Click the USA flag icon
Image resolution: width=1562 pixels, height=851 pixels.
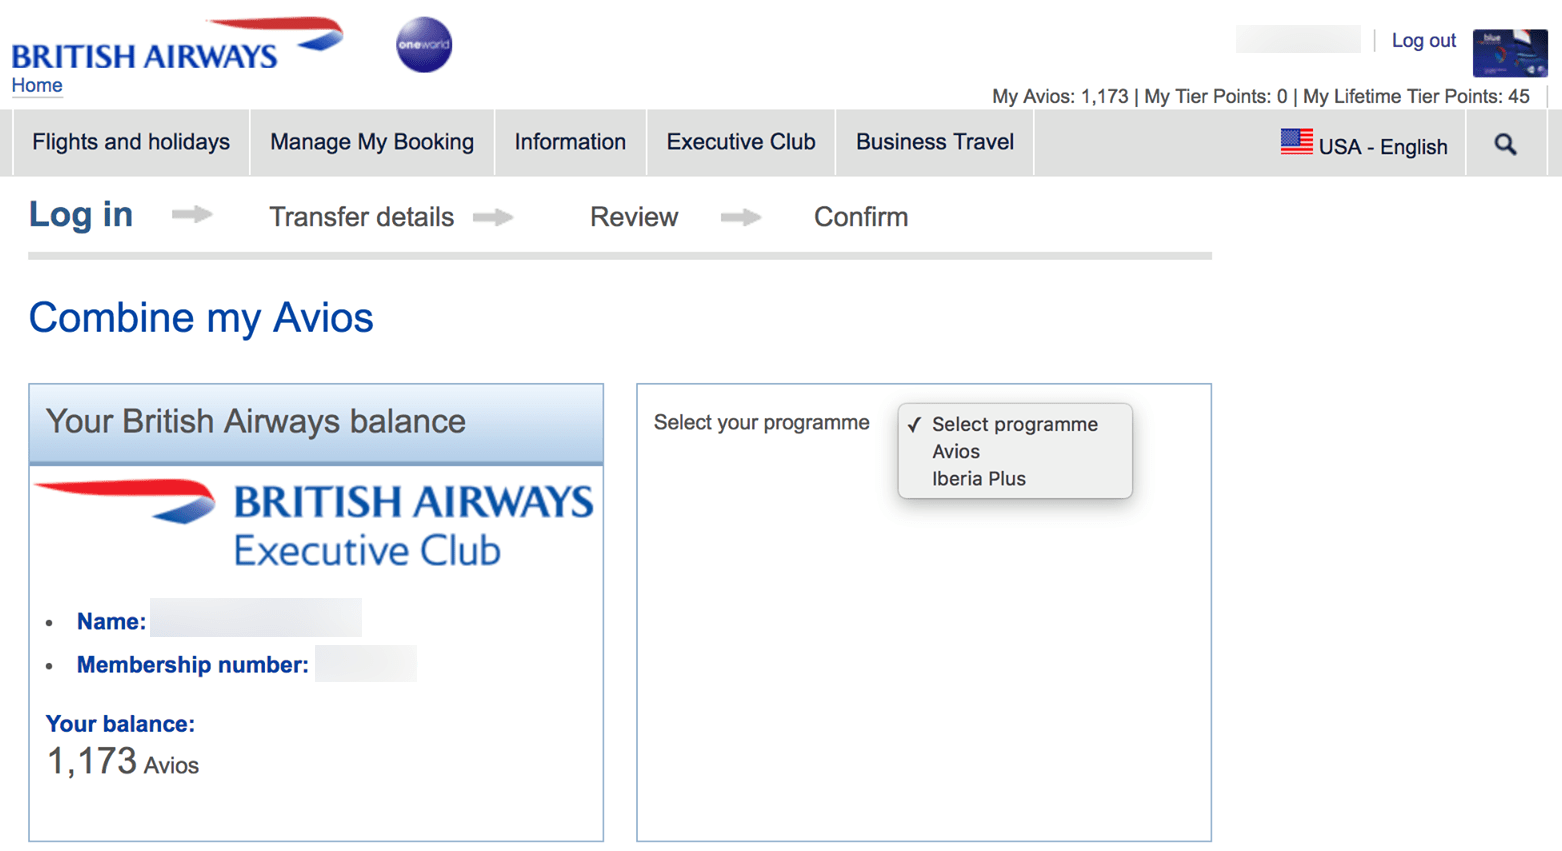pos(1297,141)
